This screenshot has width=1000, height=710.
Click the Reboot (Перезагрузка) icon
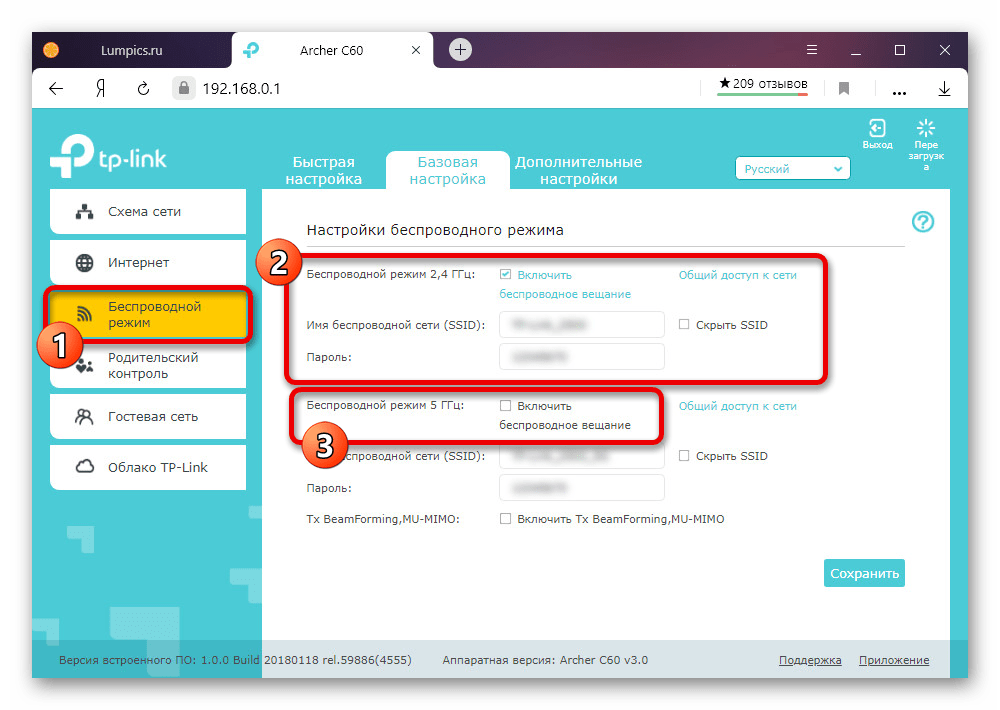926,128
